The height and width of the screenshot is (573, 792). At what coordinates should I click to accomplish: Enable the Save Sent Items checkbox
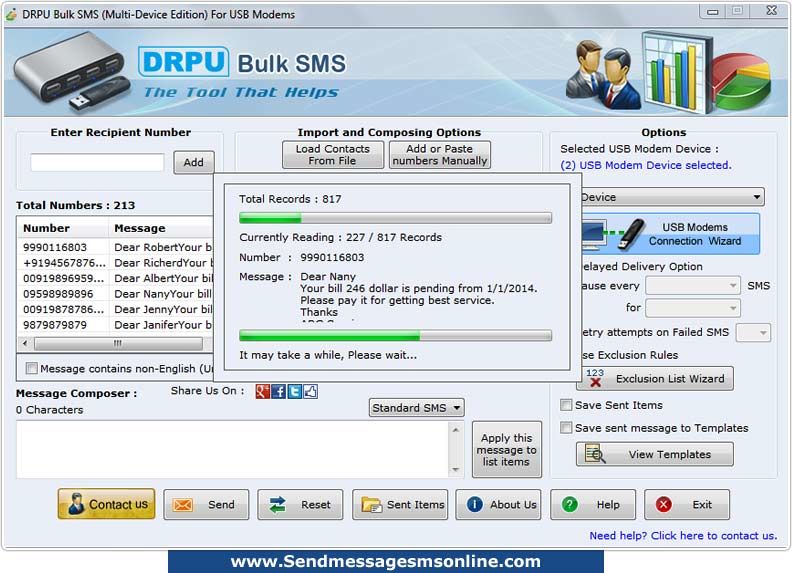coord(566,405)
